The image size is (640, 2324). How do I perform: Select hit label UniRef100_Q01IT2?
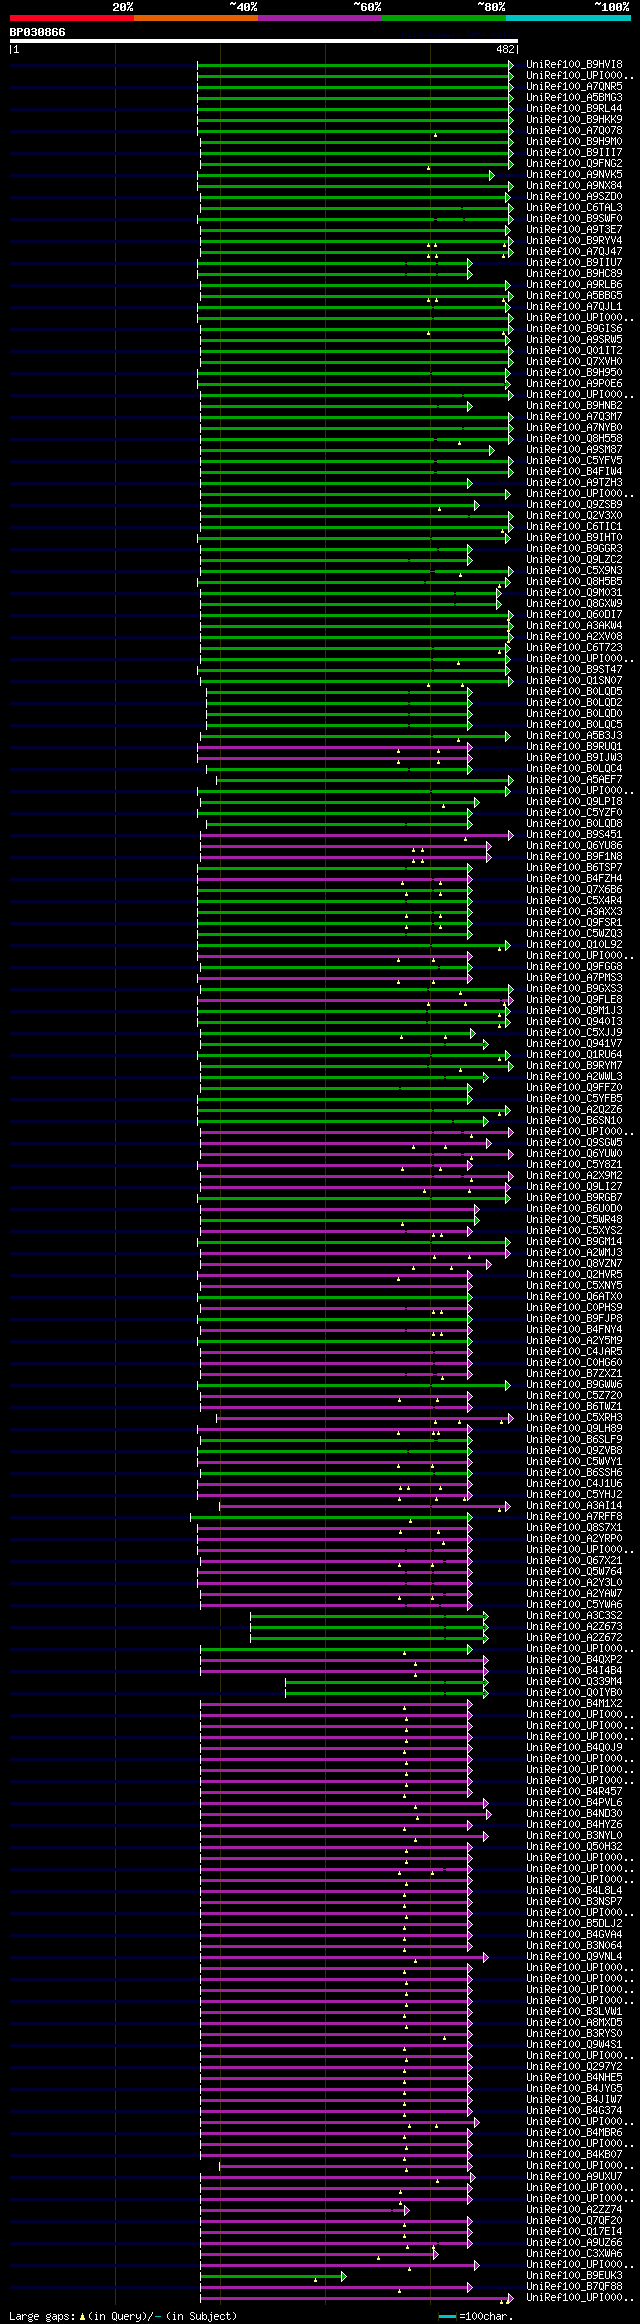(x=575, y=350)
